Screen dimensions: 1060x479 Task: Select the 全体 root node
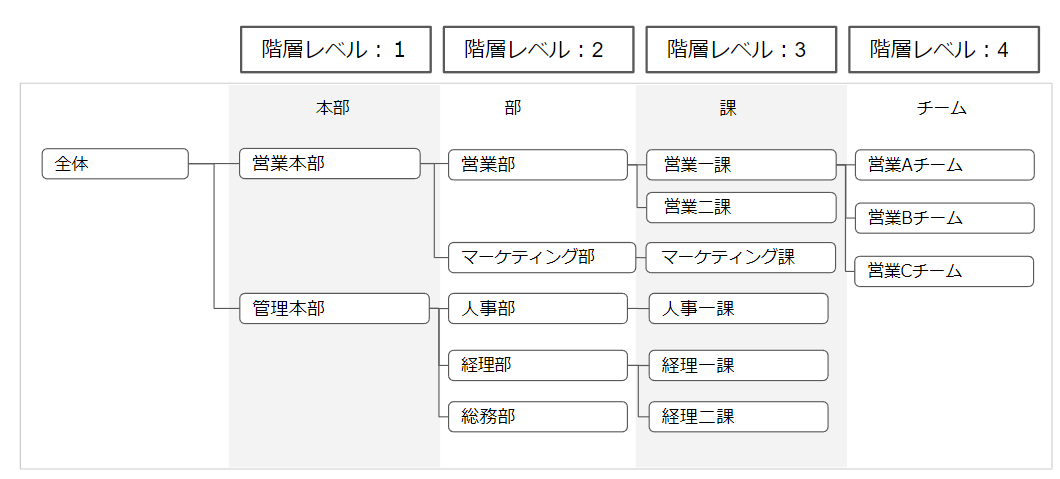click(x=115, y=164)
